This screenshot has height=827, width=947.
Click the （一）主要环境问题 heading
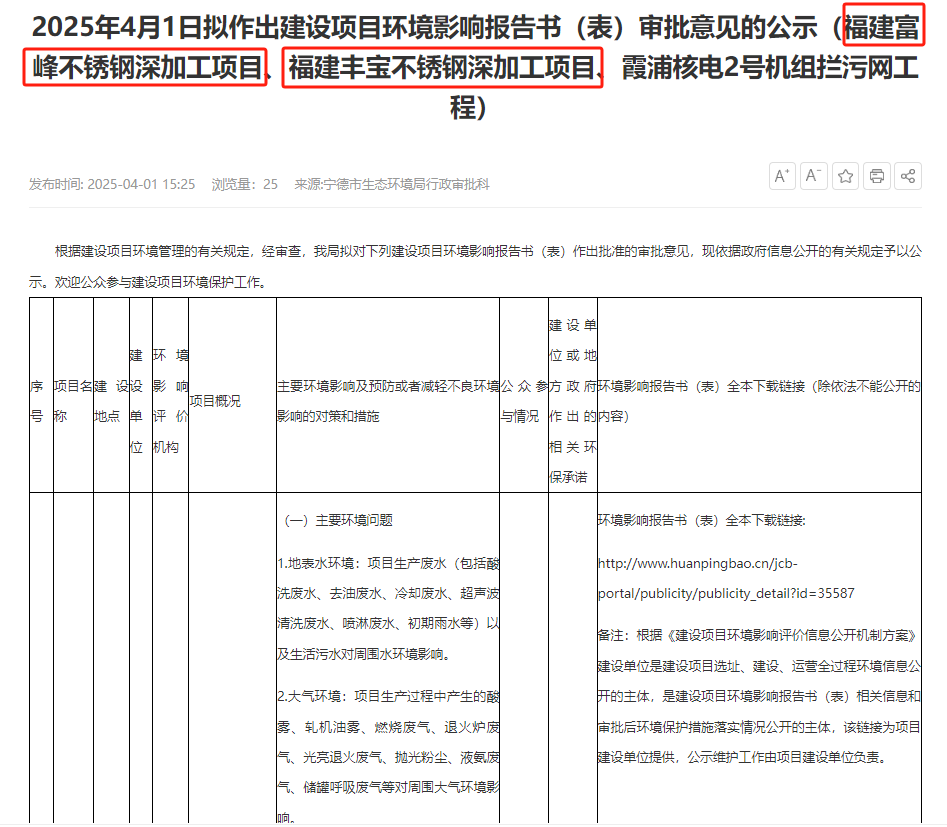click(338, 521)
